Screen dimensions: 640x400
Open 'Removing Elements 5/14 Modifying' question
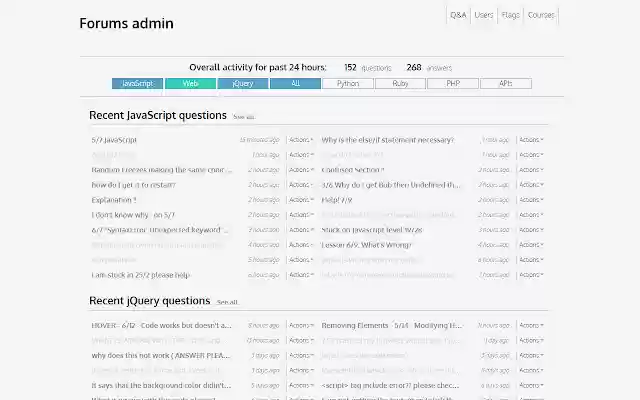392,326
